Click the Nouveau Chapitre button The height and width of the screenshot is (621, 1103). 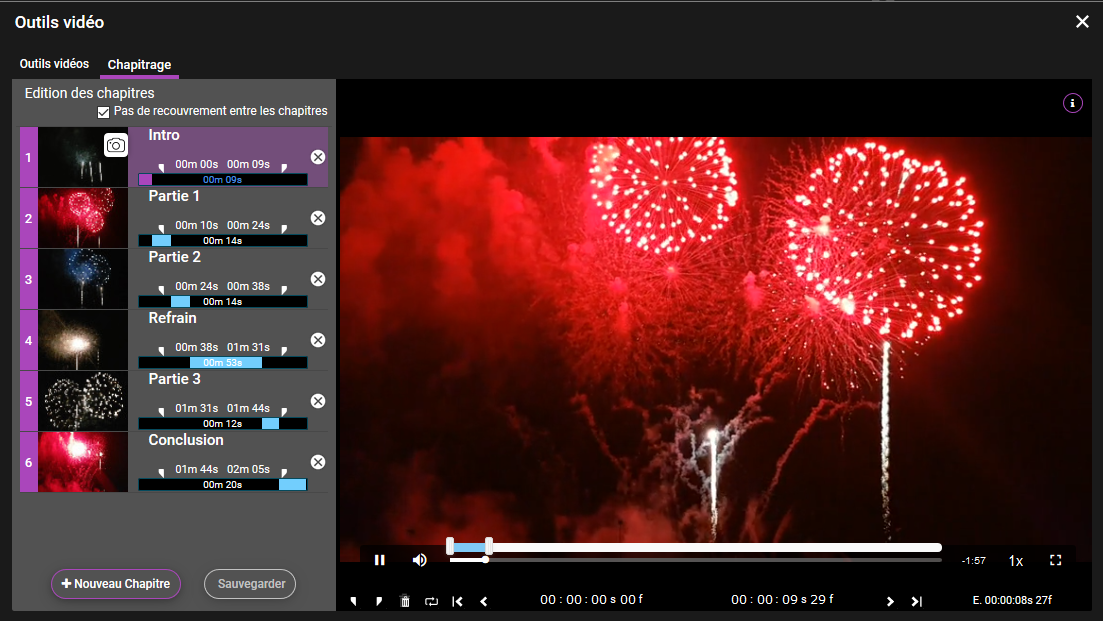tap(116, 584)
